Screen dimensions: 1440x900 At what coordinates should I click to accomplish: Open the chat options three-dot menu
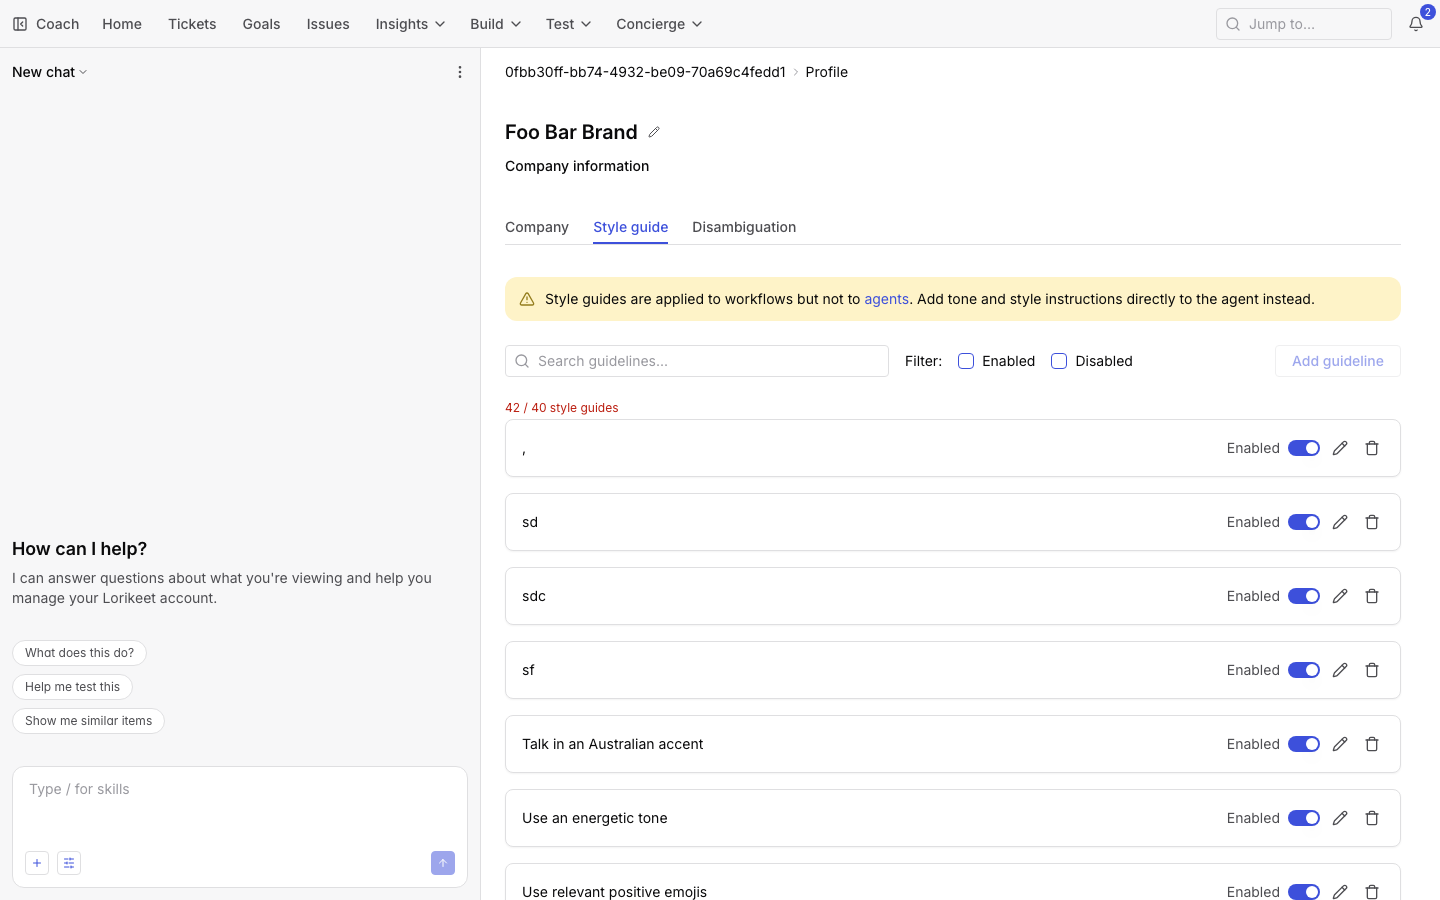pyautogui.click(x=460, y=72)
